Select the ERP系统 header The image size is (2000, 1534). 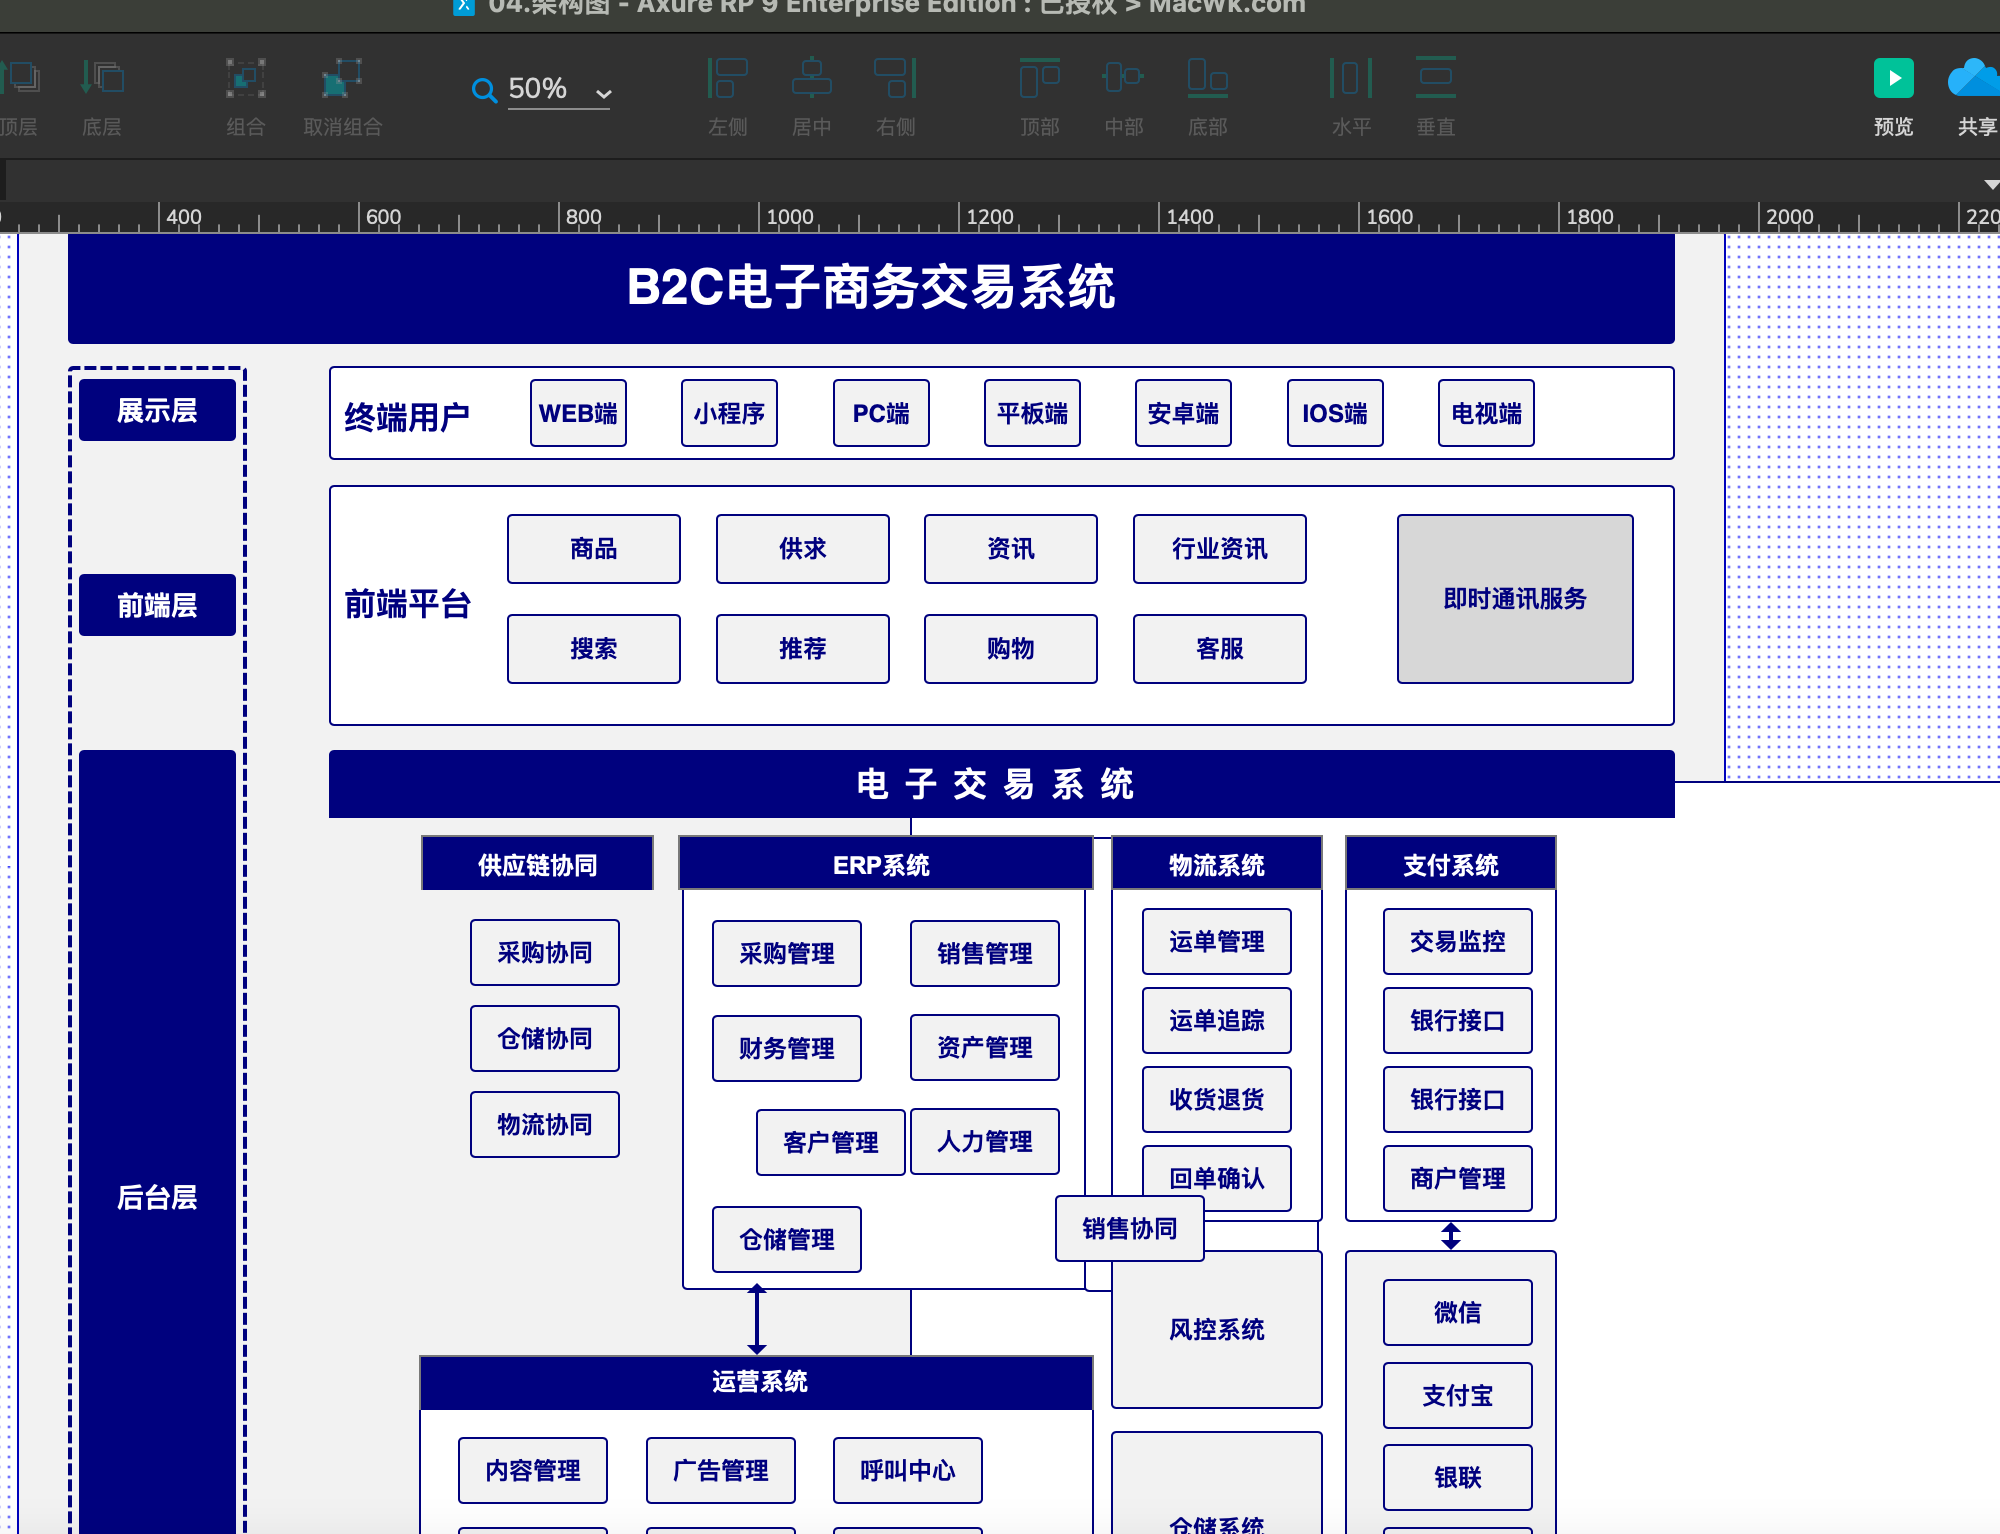(x=886, y=864)
